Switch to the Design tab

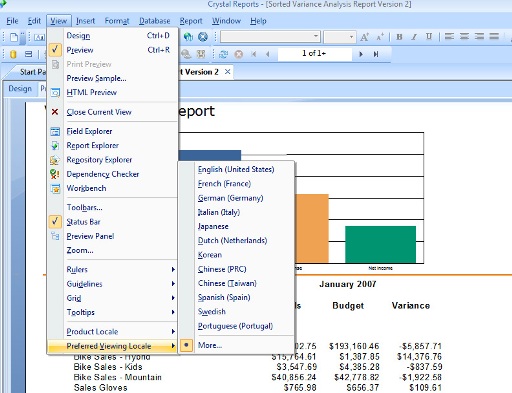pyautogui.click(x=20, y=89)
